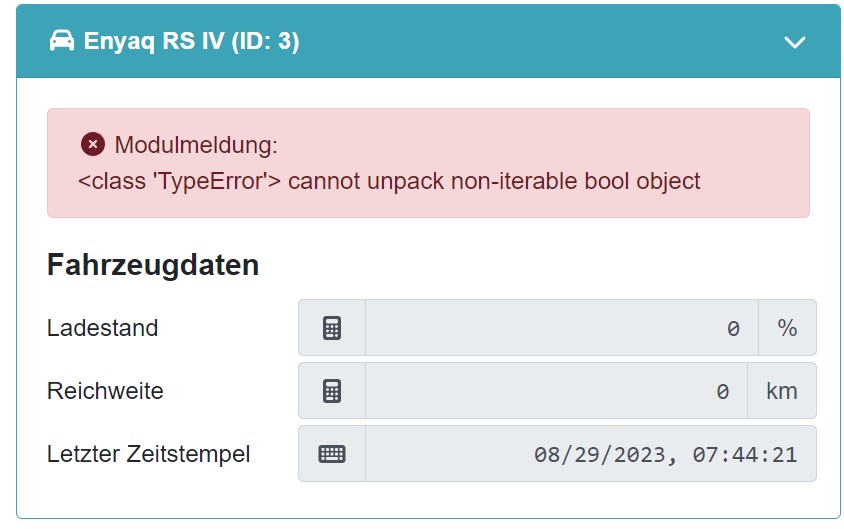Focus the timestamp field showing 08/29/2023
Image resolution: width=844 pixels, height=529 pixels.
pyautogui.click(x=590, y=454)
